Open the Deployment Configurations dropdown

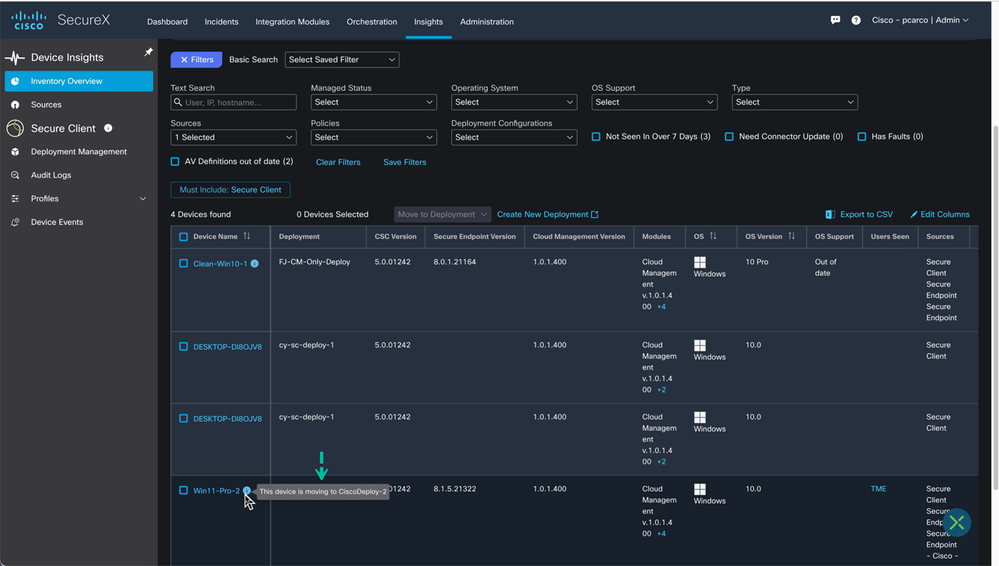click(514, 137)
